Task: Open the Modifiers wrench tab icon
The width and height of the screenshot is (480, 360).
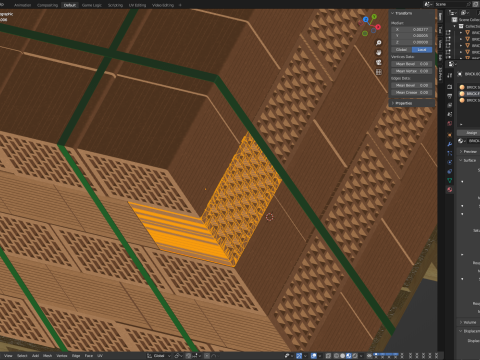Action: (450, 144)
